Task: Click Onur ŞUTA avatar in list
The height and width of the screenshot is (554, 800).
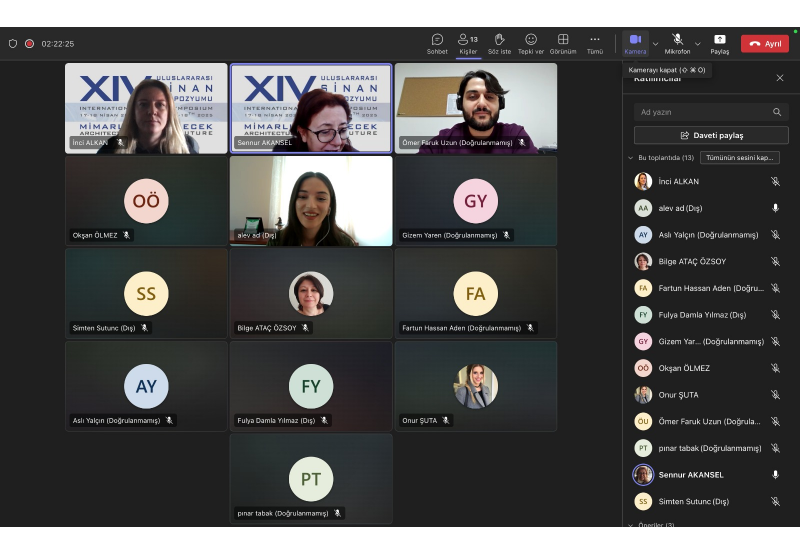Action: tap(643, 395)
